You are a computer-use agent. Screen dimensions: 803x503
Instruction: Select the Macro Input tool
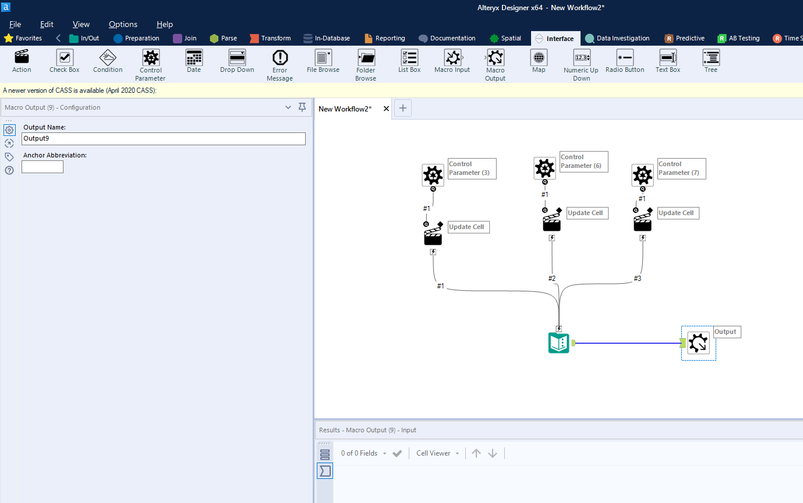point(452,61)
